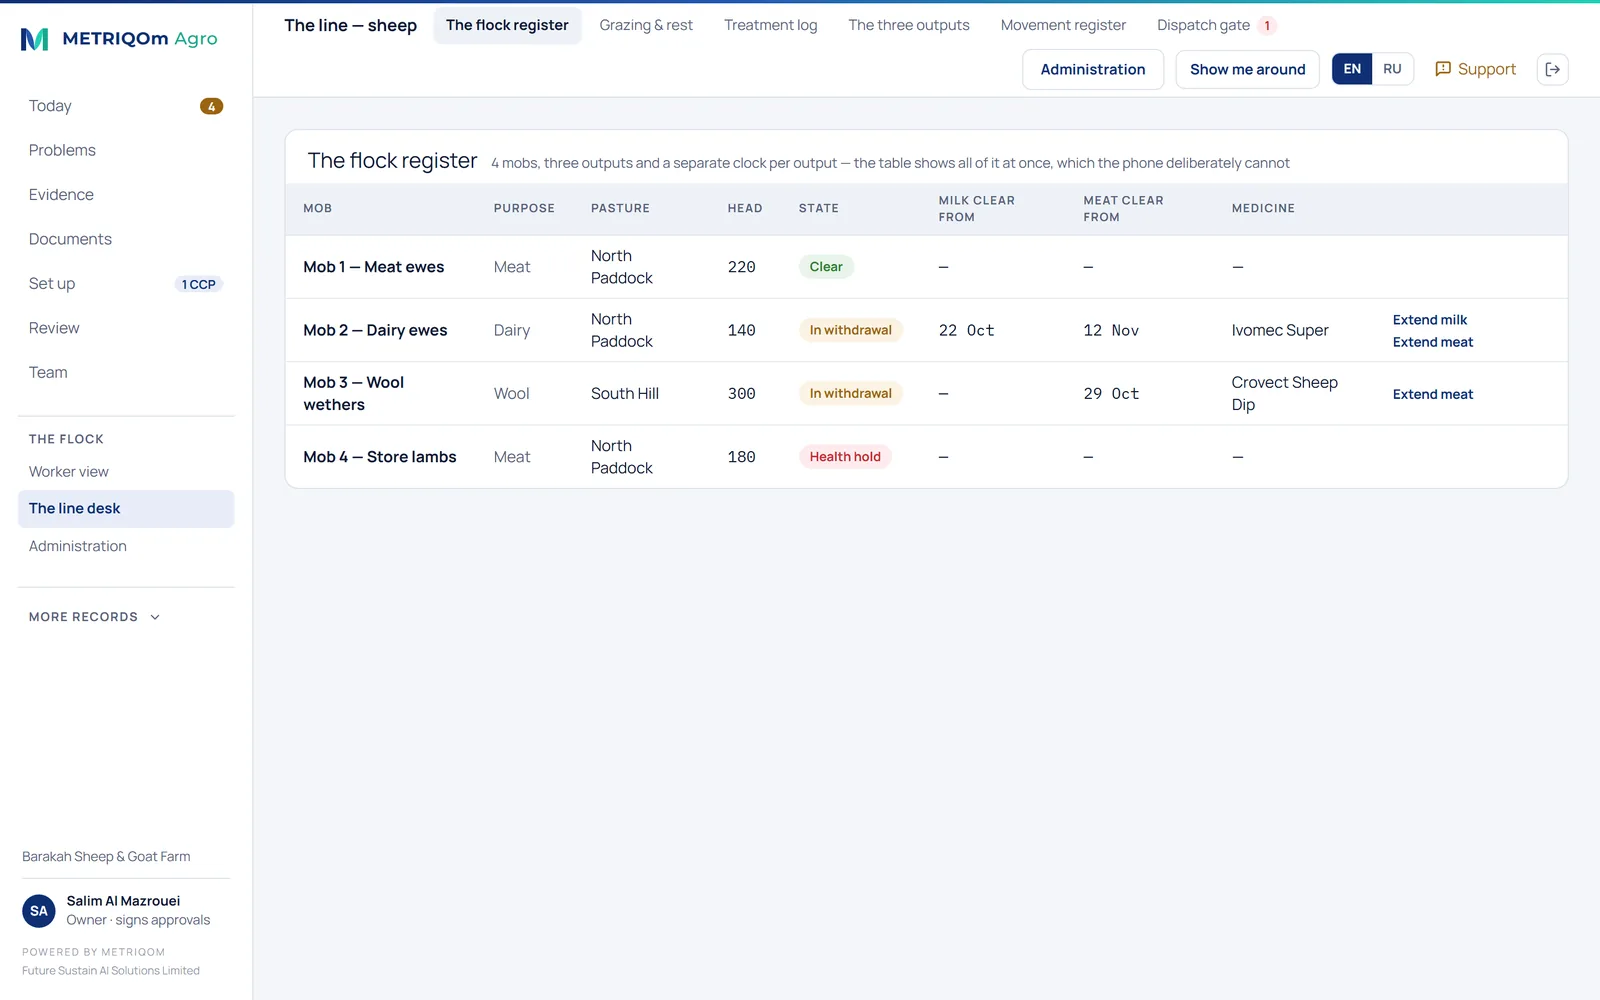Viewport: 1600px width, 1000px height.
Task: Switch to Grazing & rest tab
Action: pyautogui.click(x=646, y=25)
